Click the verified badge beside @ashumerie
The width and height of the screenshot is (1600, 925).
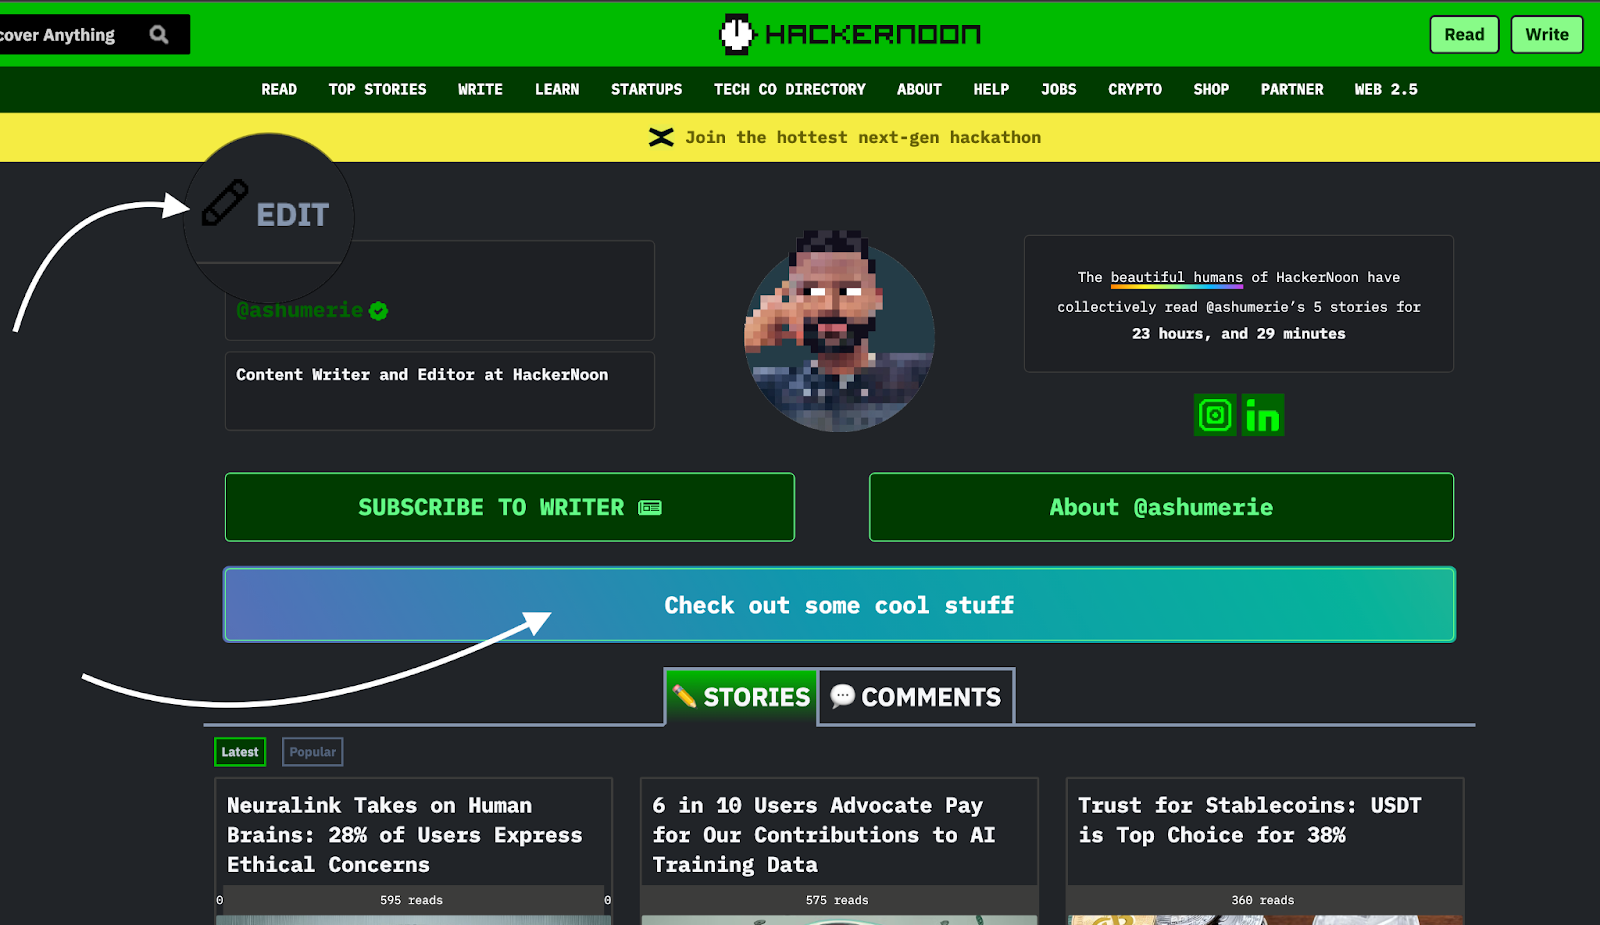tap(378, 311)
